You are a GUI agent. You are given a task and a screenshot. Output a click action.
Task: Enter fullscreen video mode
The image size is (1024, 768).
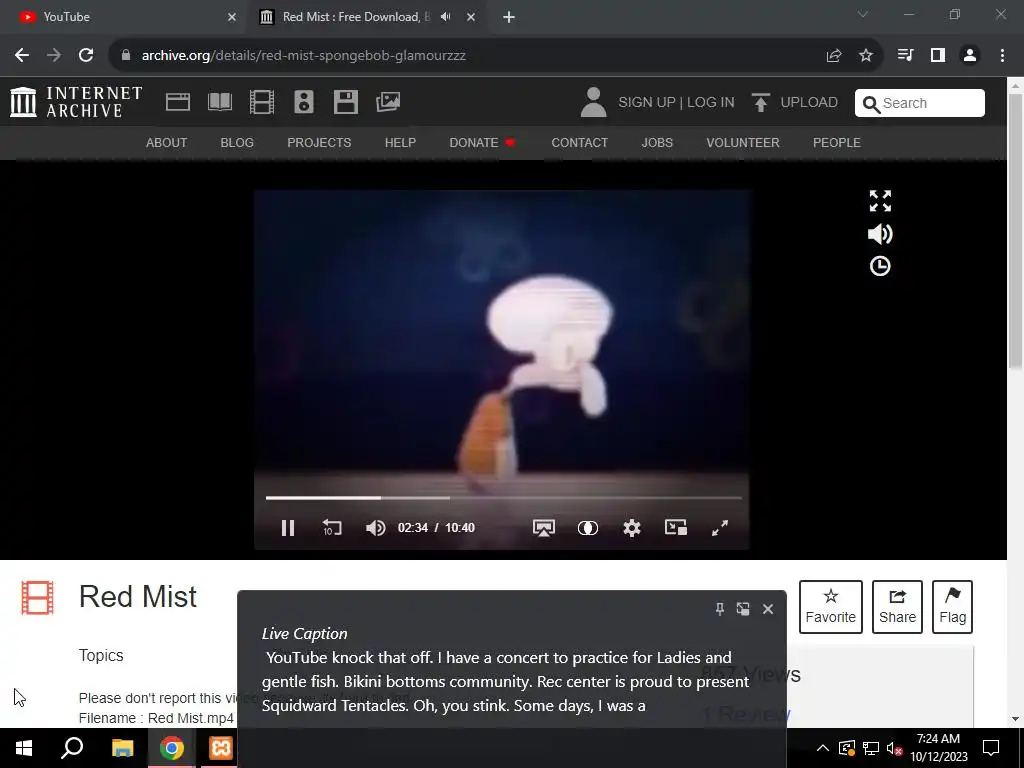[720, 528]
